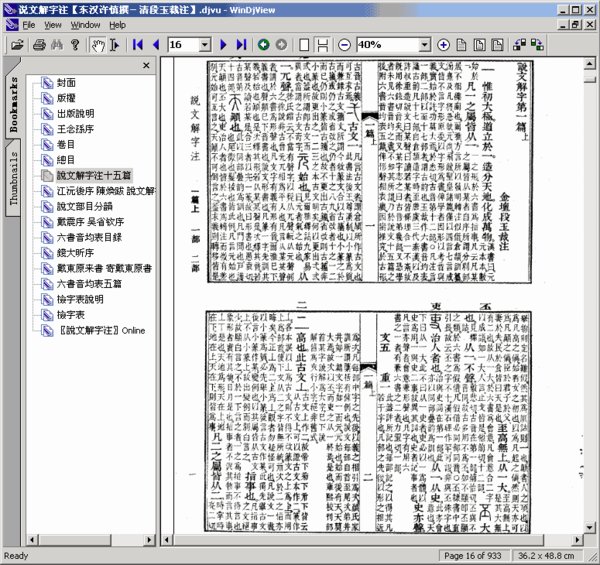
Task: Go to the previous page
Action: click(x=156, y=45)
